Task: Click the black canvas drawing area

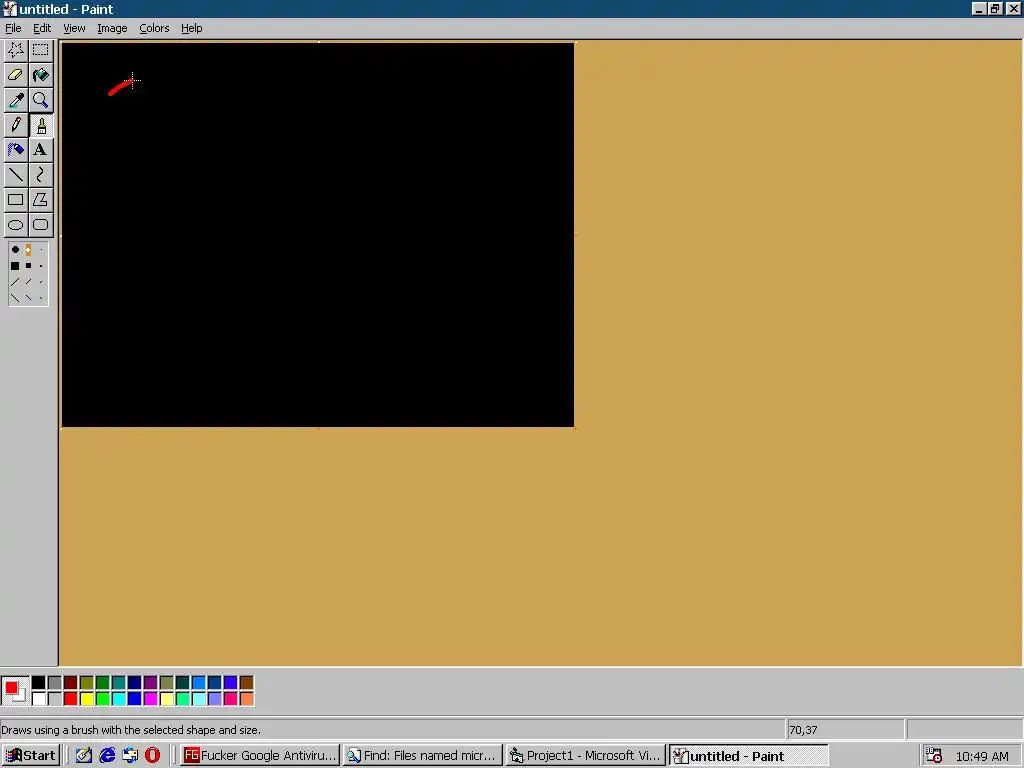Action: tap(318, 235)
